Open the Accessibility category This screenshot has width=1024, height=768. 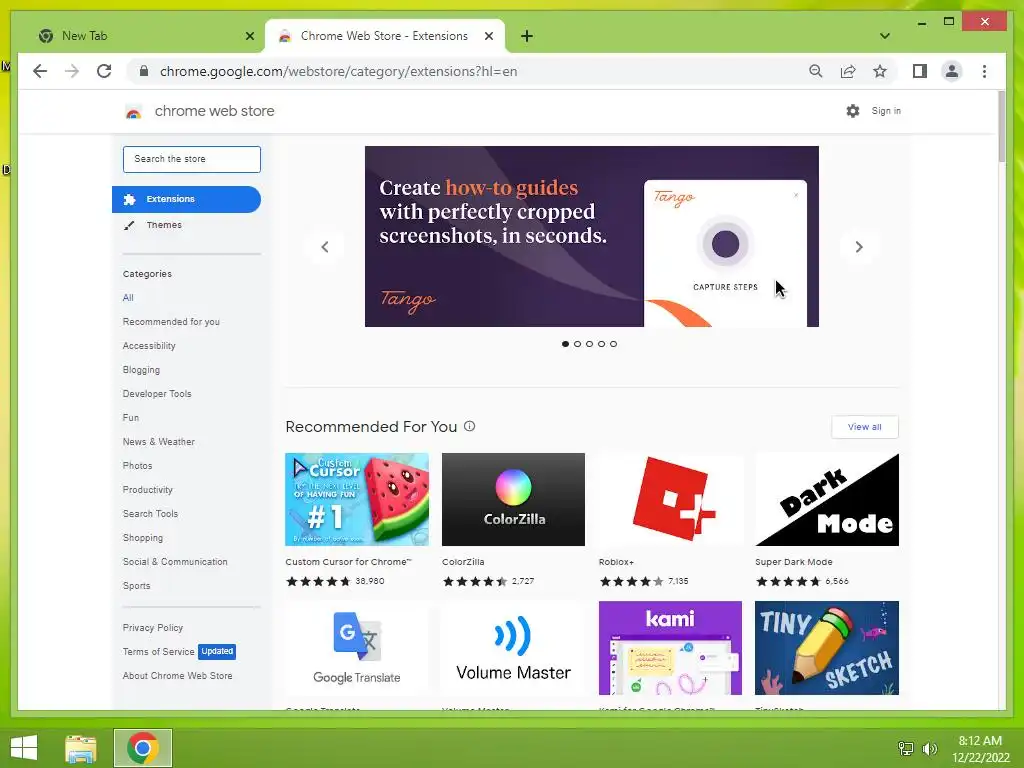click(x=149, y=346)
